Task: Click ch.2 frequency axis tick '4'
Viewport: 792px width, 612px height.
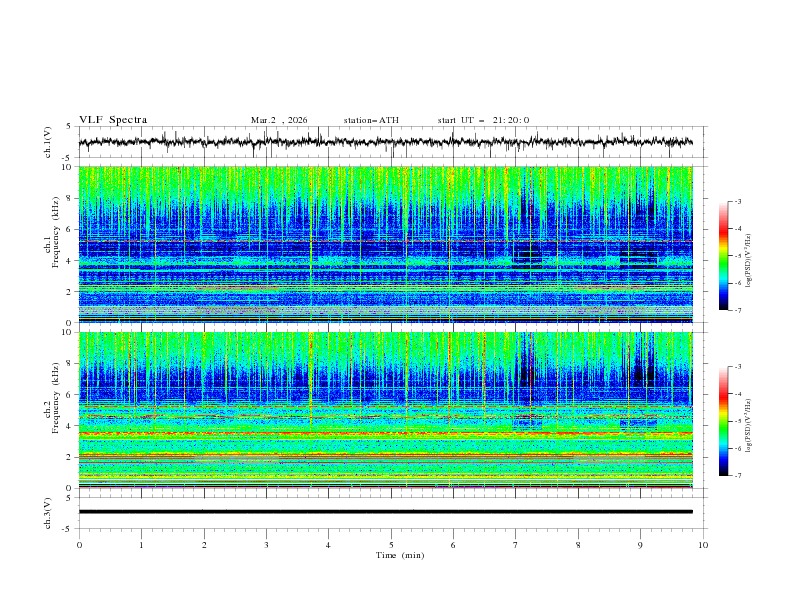Action: (x=69, y=426)
